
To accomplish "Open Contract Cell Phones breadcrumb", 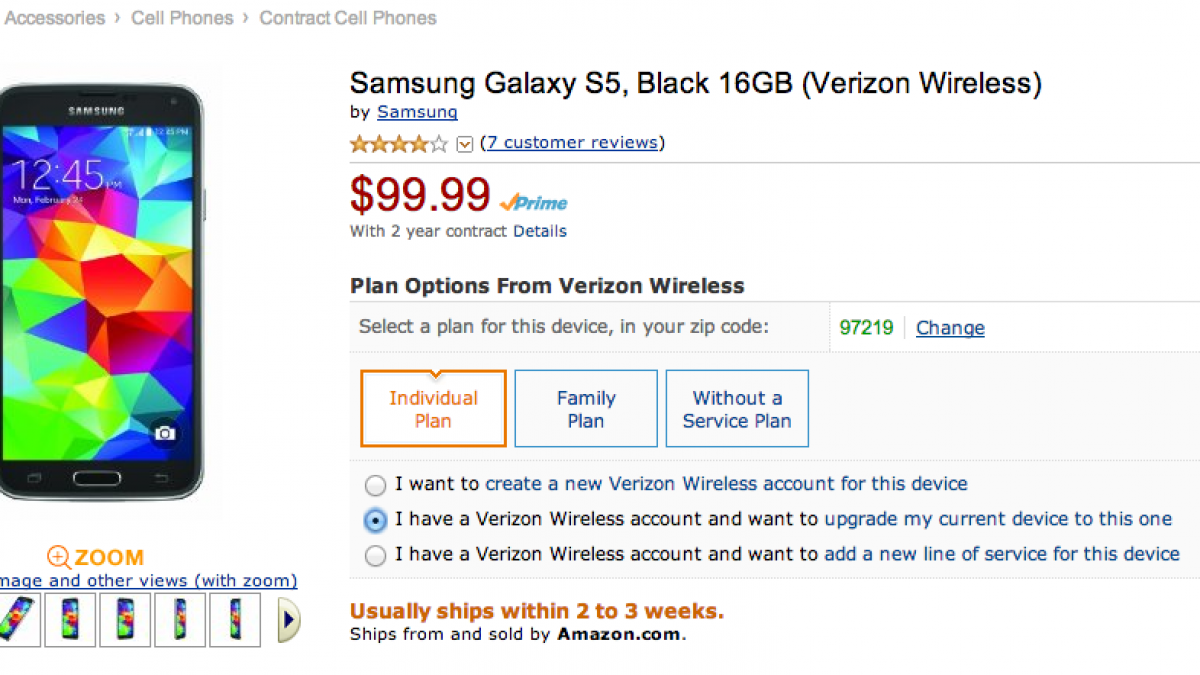I will click(x=348, y=18).
